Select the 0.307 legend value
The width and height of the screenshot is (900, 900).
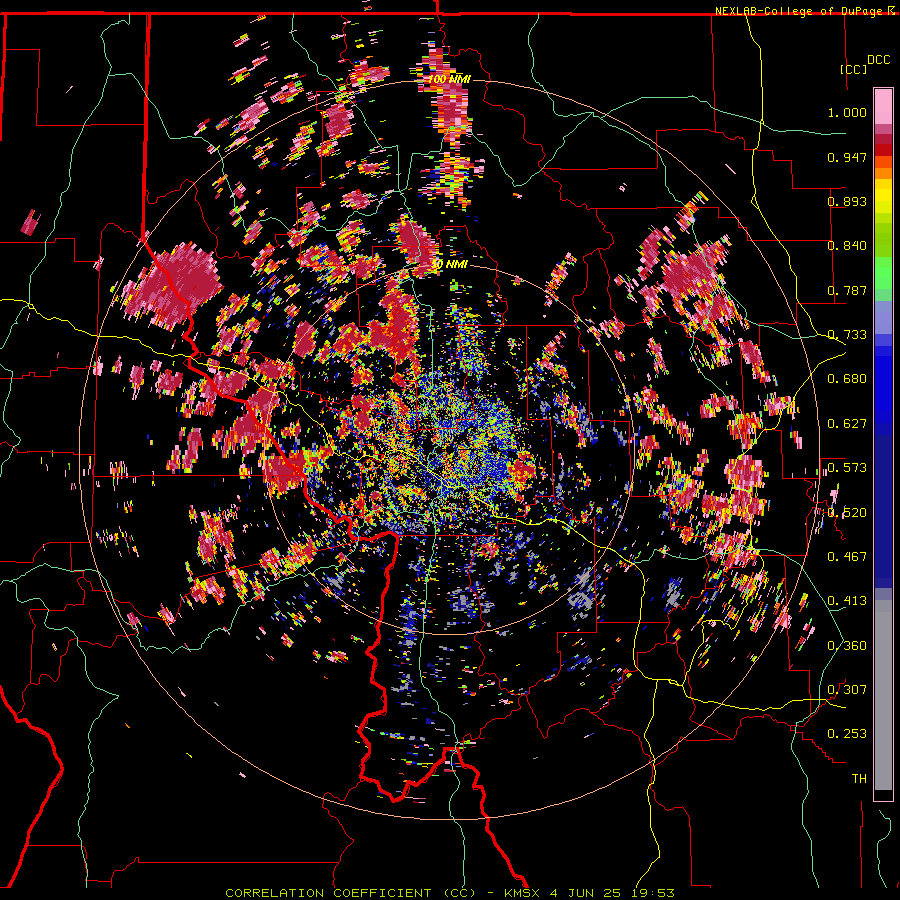click(847, 690)
